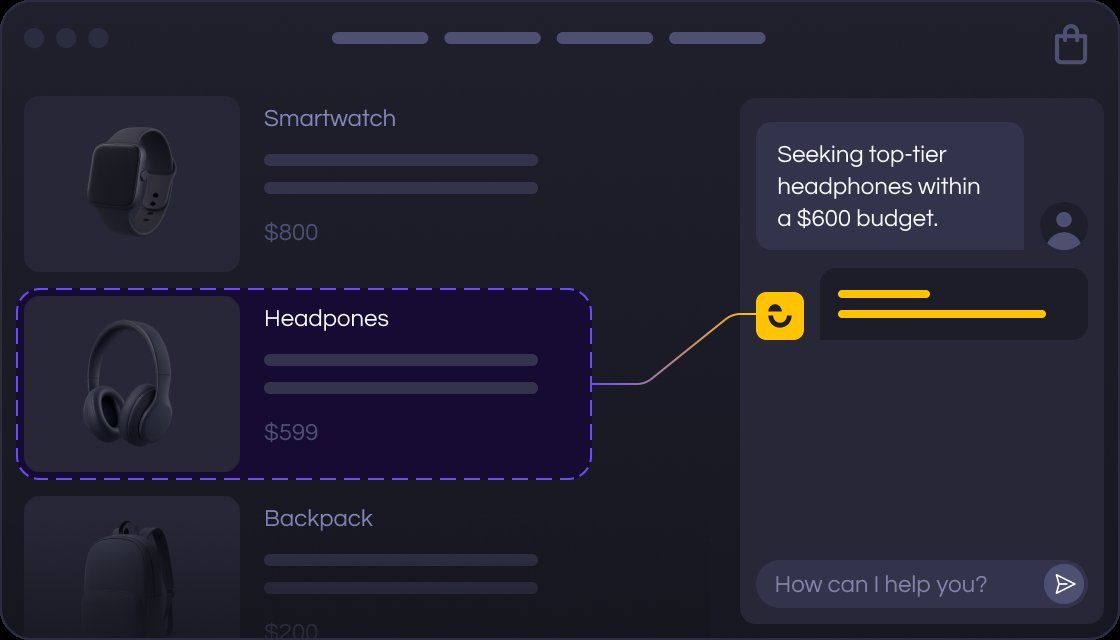Click the chatbot reply bubble with yellow lines
The width and height of the screenshot is (1120, 640).
coord(953,304)
